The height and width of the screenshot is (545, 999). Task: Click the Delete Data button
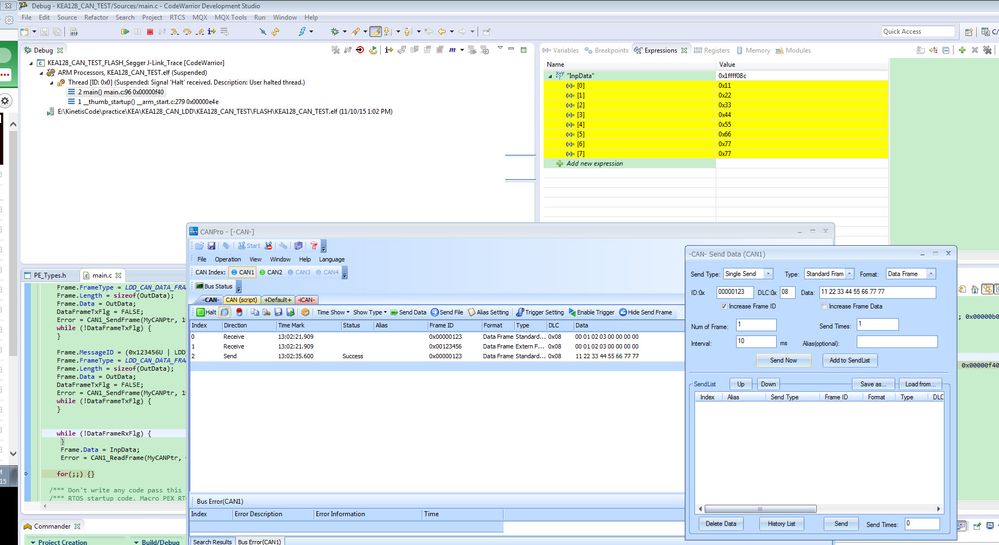point(721,523)
